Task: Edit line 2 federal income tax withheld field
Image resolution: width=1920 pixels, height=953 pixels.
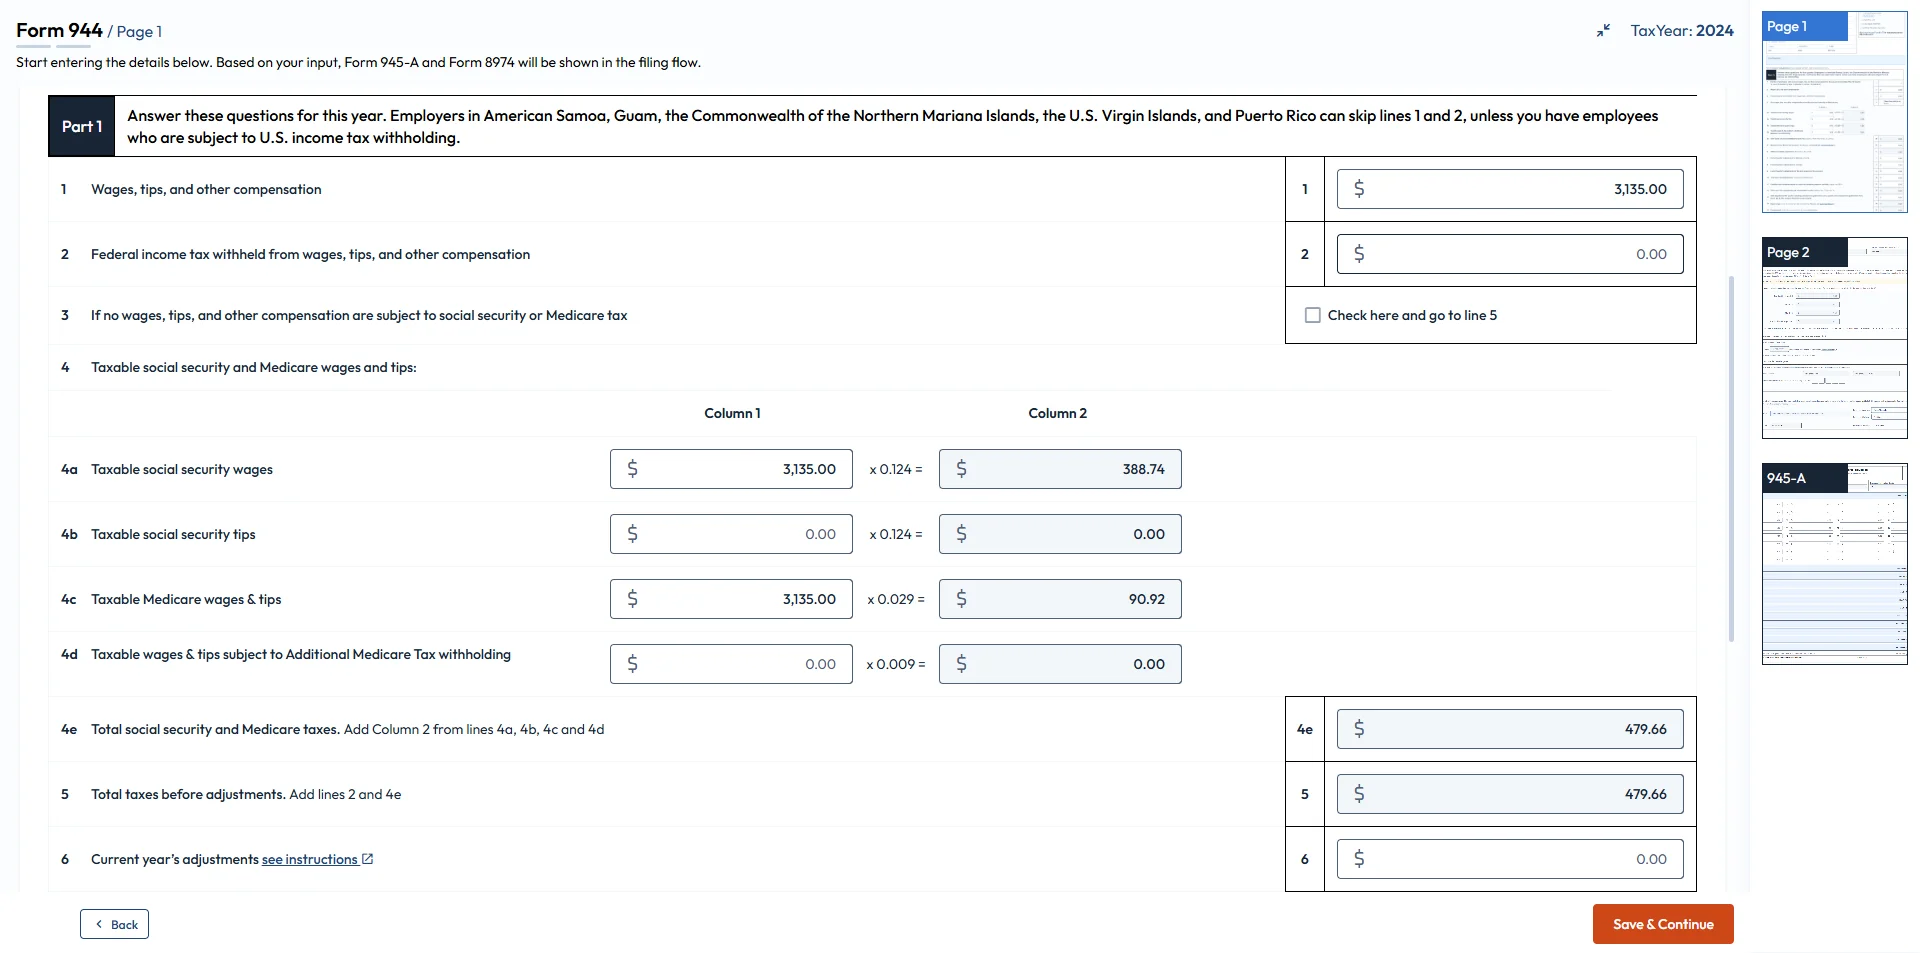Action: tap(1510, 254)
